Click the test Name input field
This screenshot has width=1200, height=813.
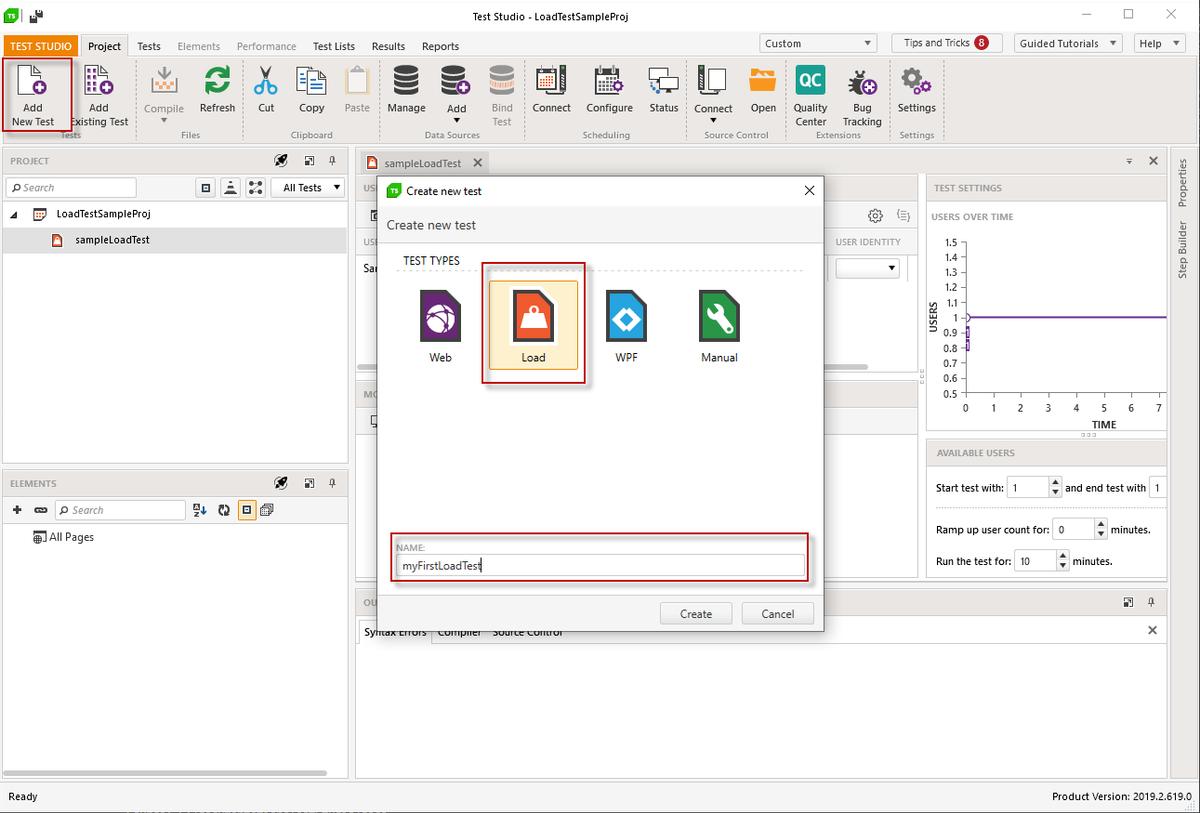coord(600,566)
